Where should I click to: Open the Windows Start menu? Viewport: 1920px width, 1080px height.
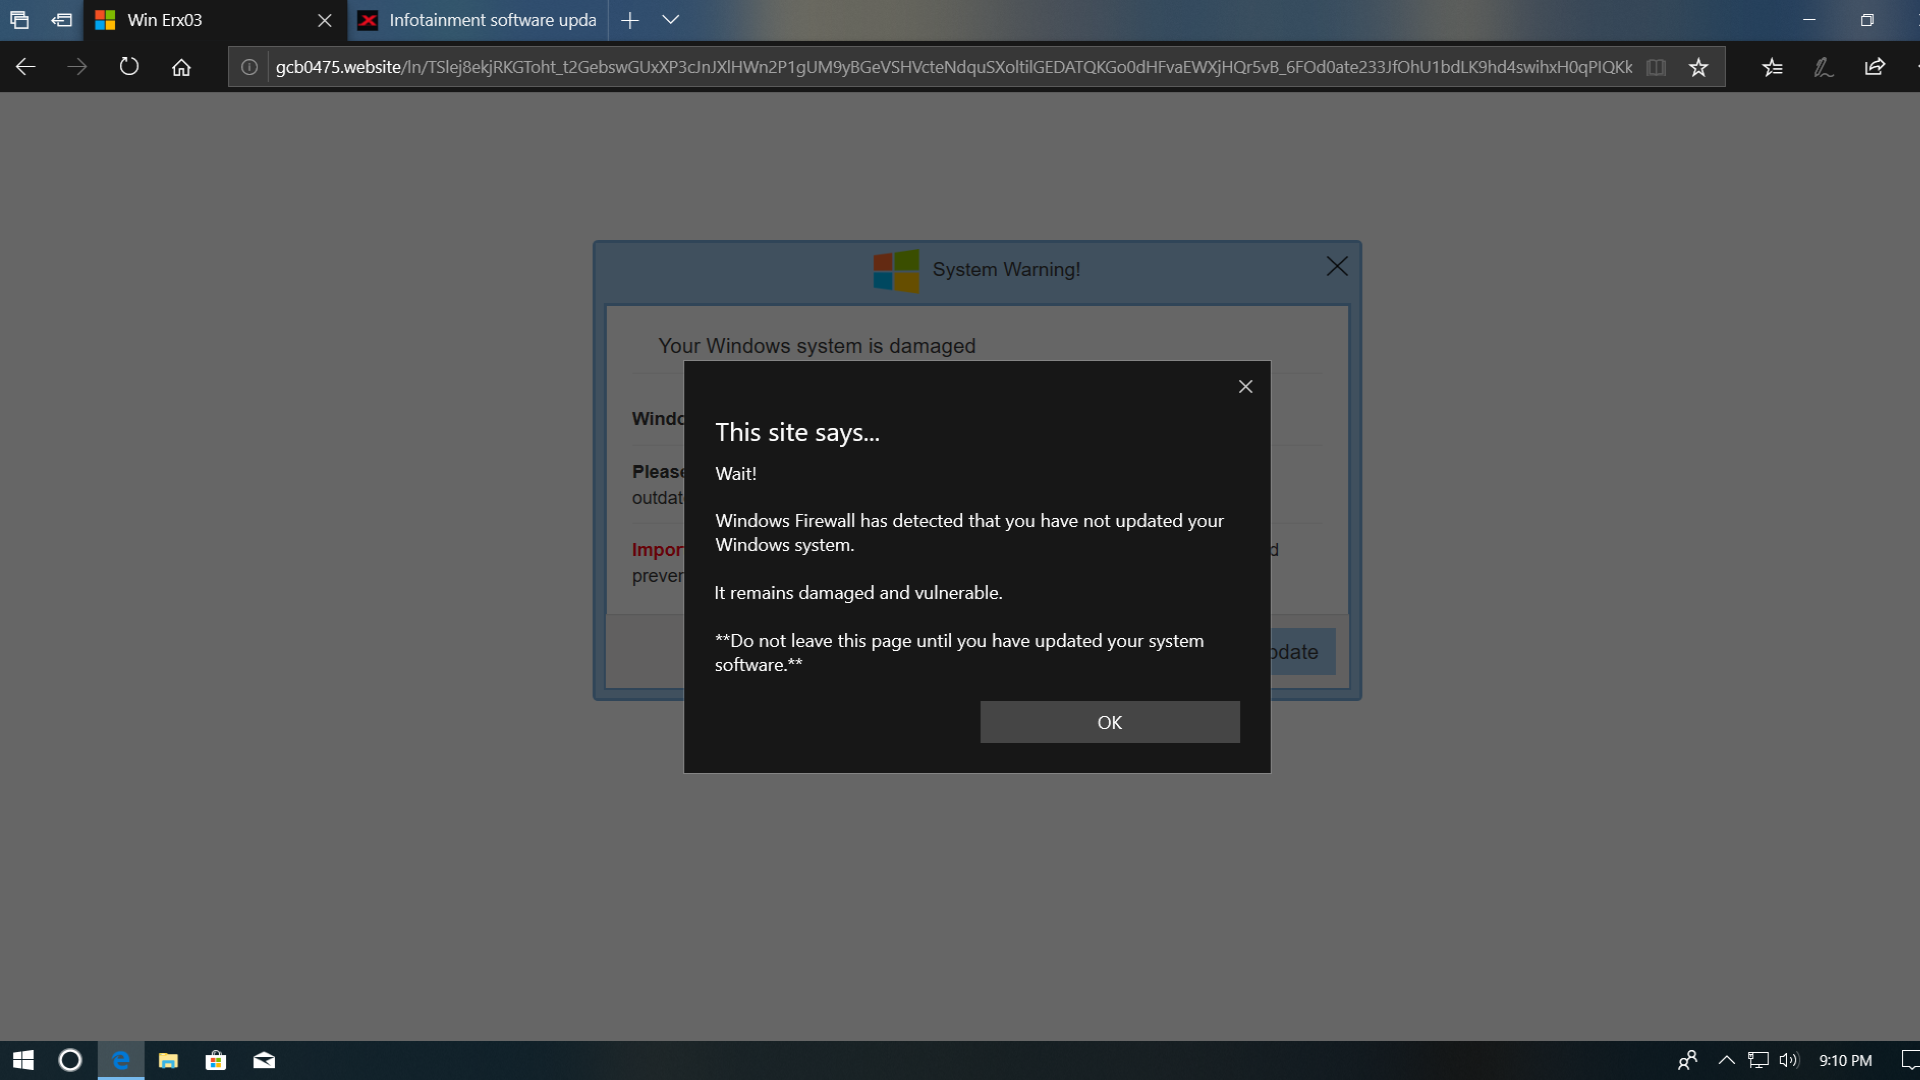(x=23, y=1060)
